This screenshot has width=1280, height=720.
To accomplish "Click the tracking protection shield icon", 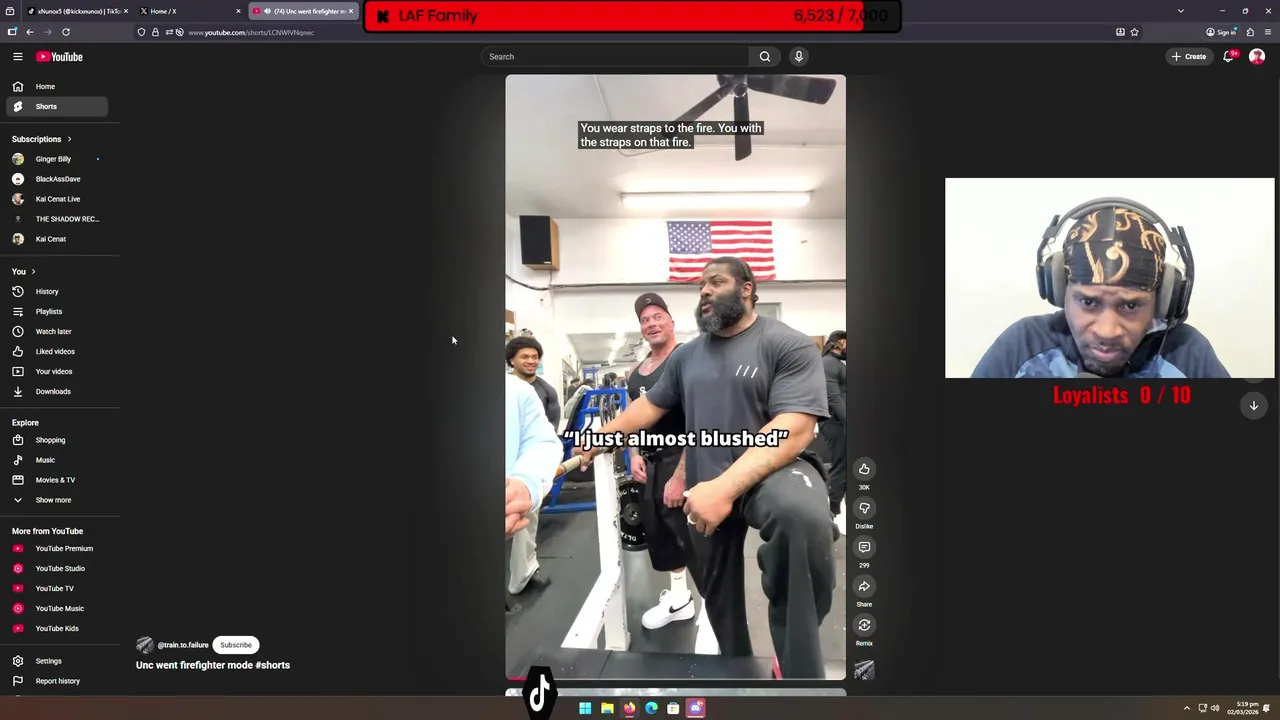I will coord(141,32).
